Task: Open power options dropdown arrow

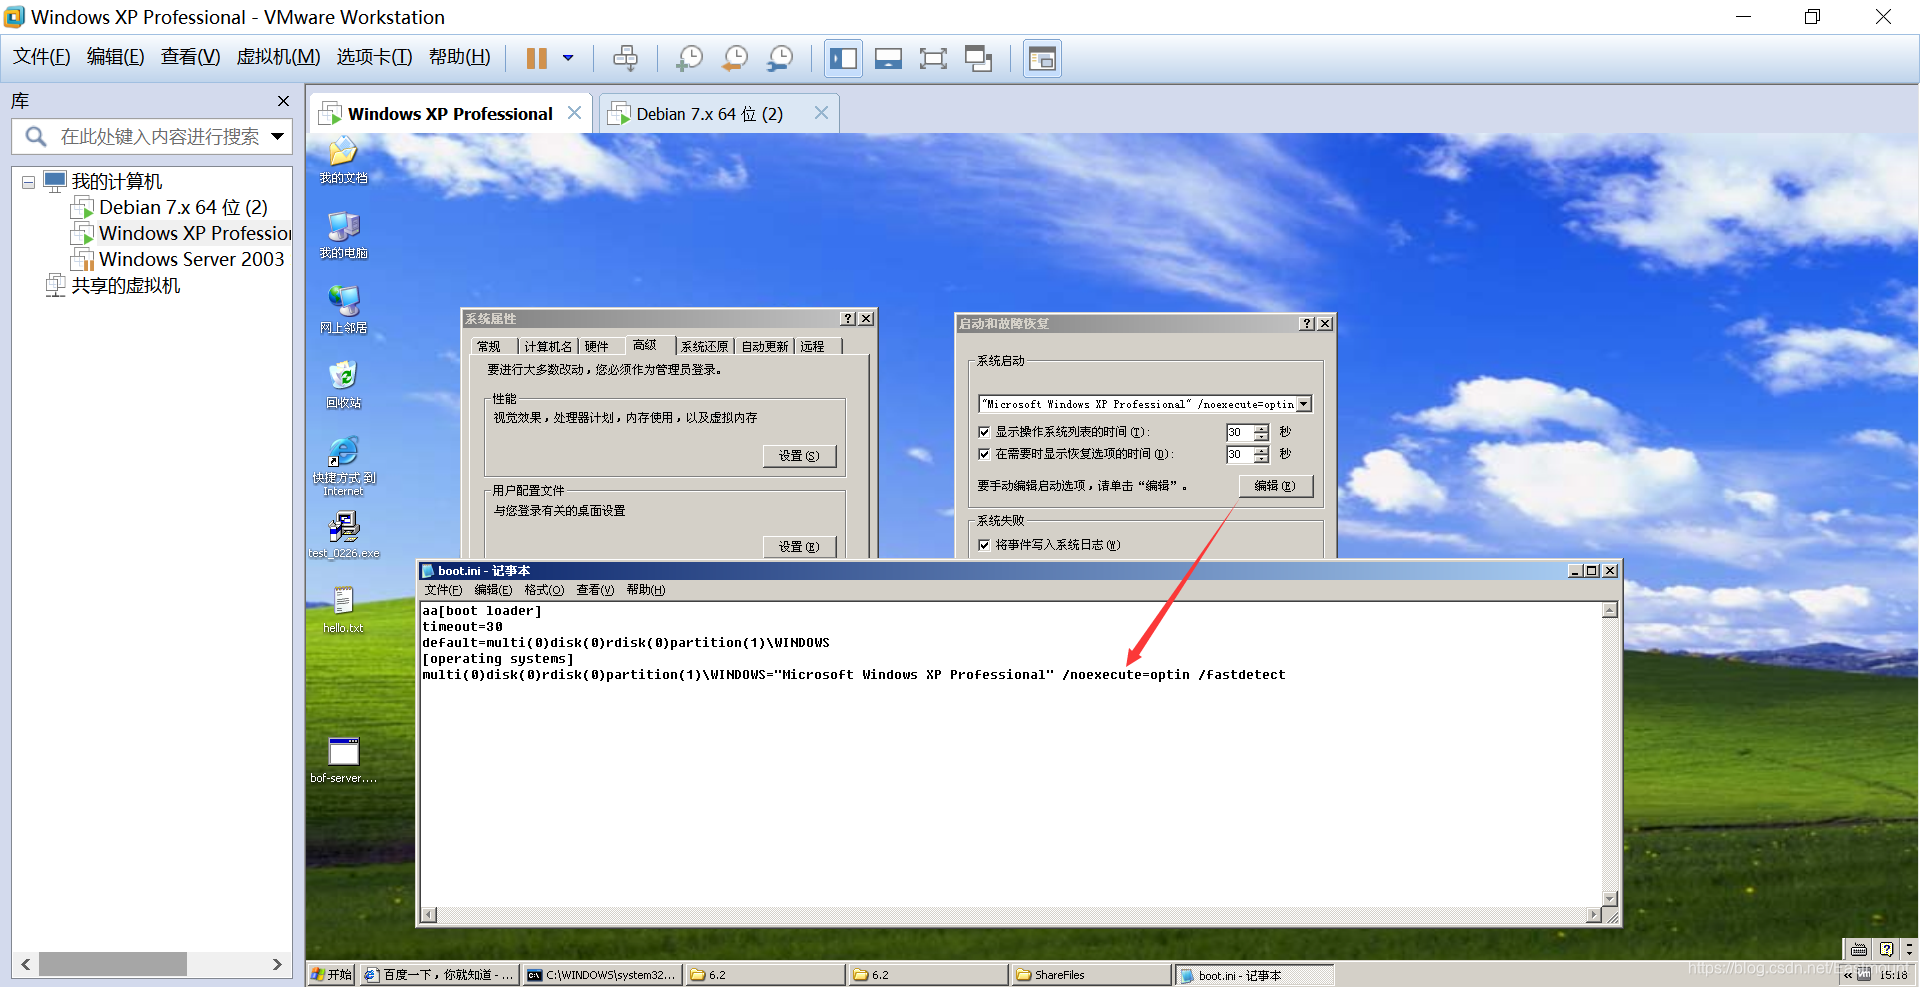Action: pos(568,58)
